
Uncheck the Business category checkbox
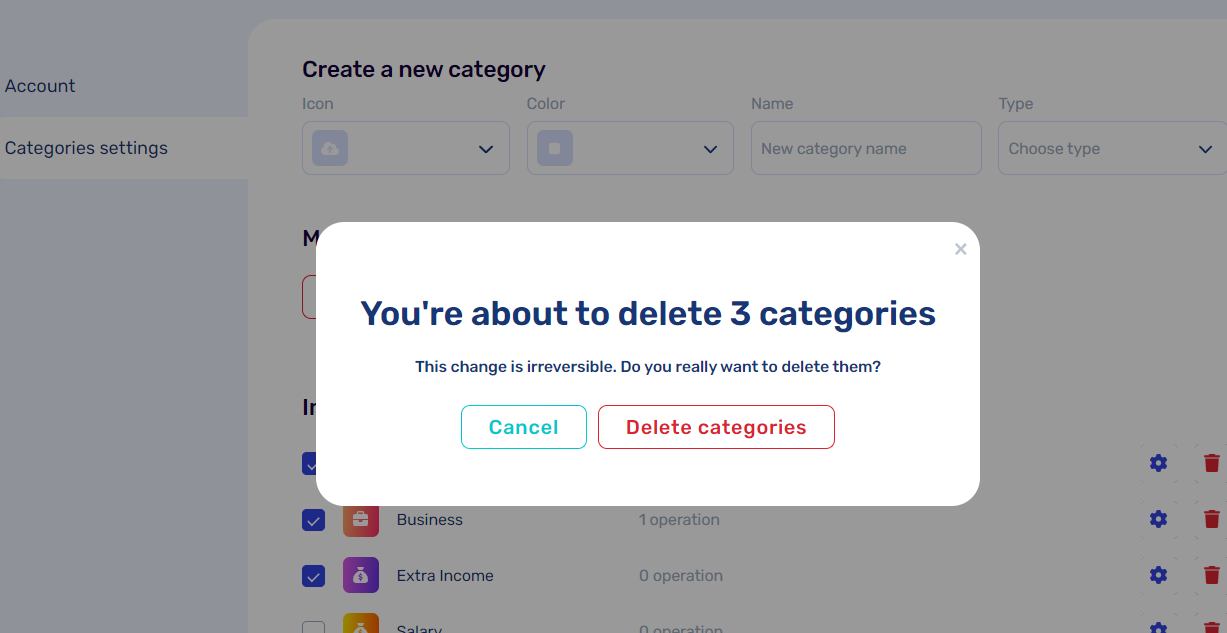(x=314, y=520)
